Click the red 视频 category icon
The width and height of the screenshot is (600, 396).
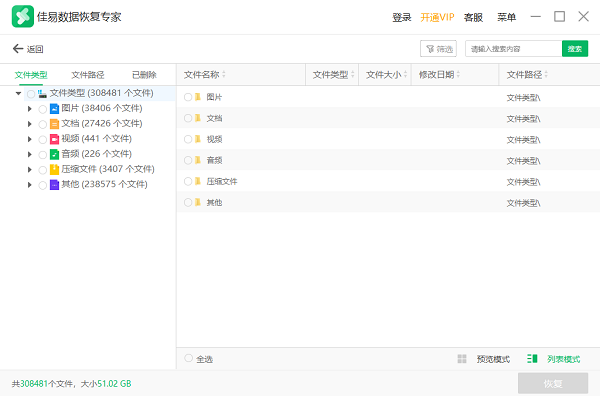54,139
